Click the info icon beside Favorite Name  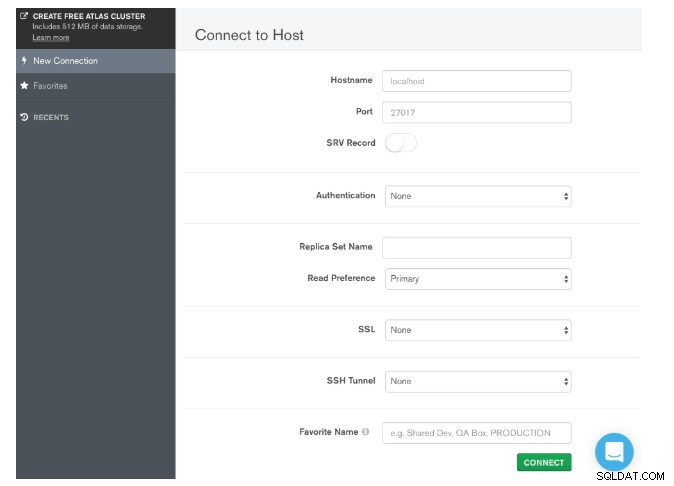(365, 431)
